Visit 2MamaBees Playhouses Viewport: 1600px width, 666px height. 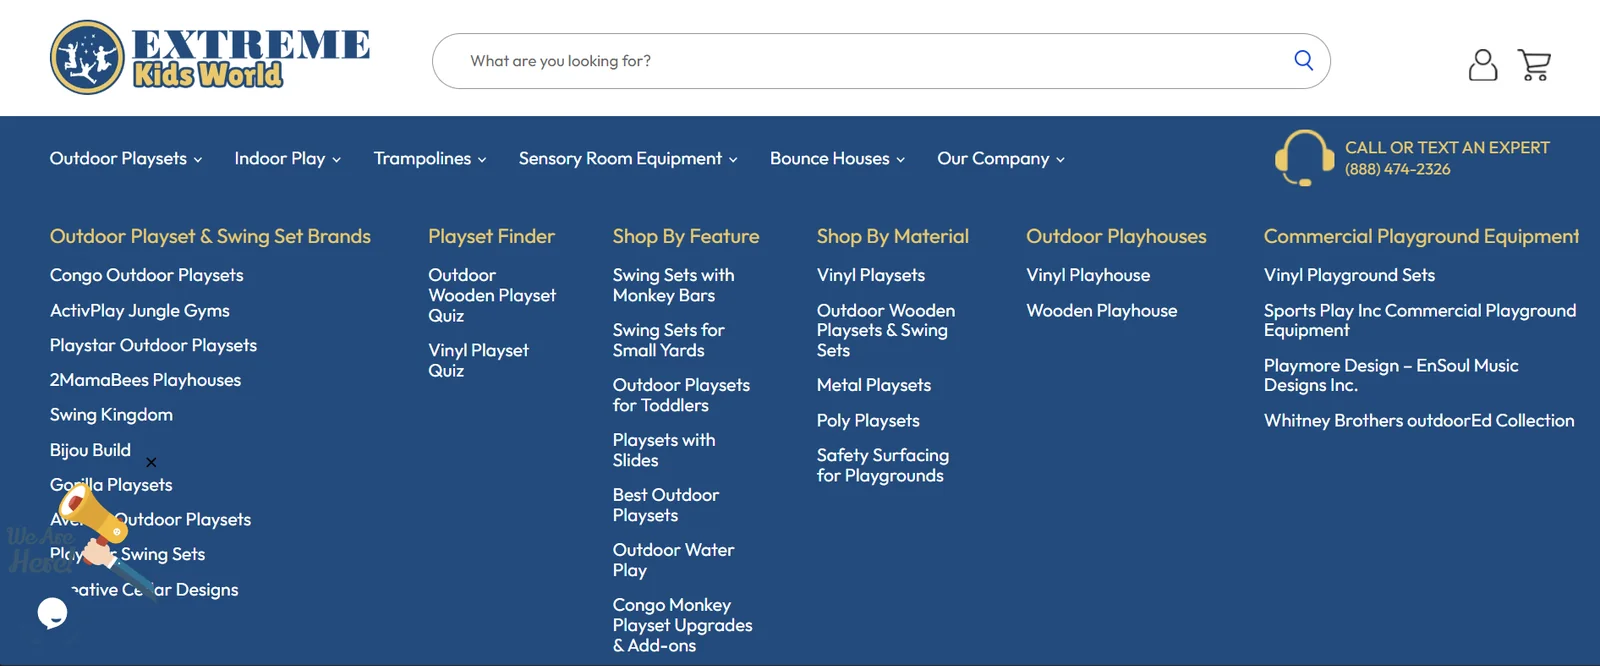point(145,380)
